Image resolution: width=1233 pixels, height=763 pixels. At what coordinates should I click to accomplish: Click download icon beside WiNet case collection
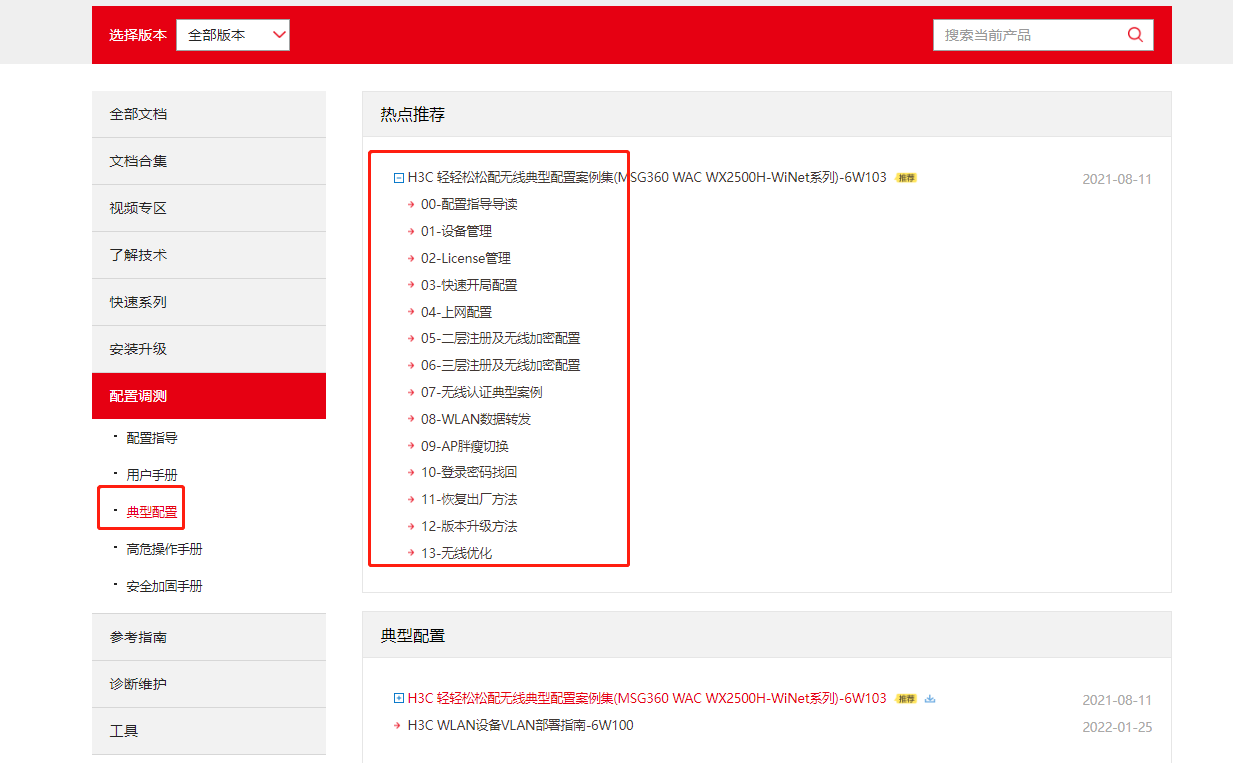pyautogui.click(x=930, y=699)
